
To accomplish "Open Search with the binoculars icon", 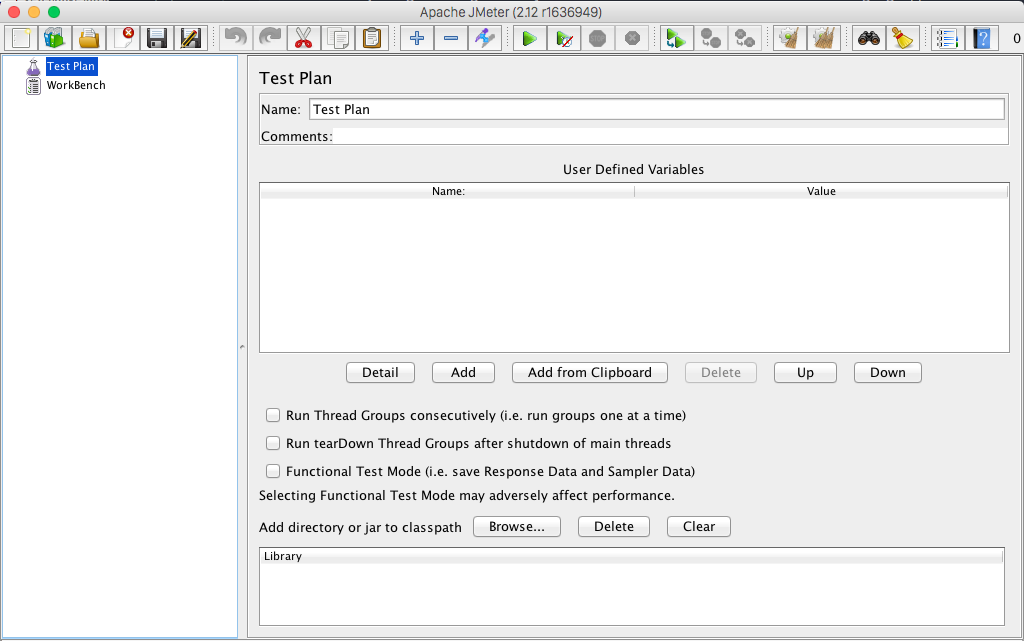I will tap(869, 39).
